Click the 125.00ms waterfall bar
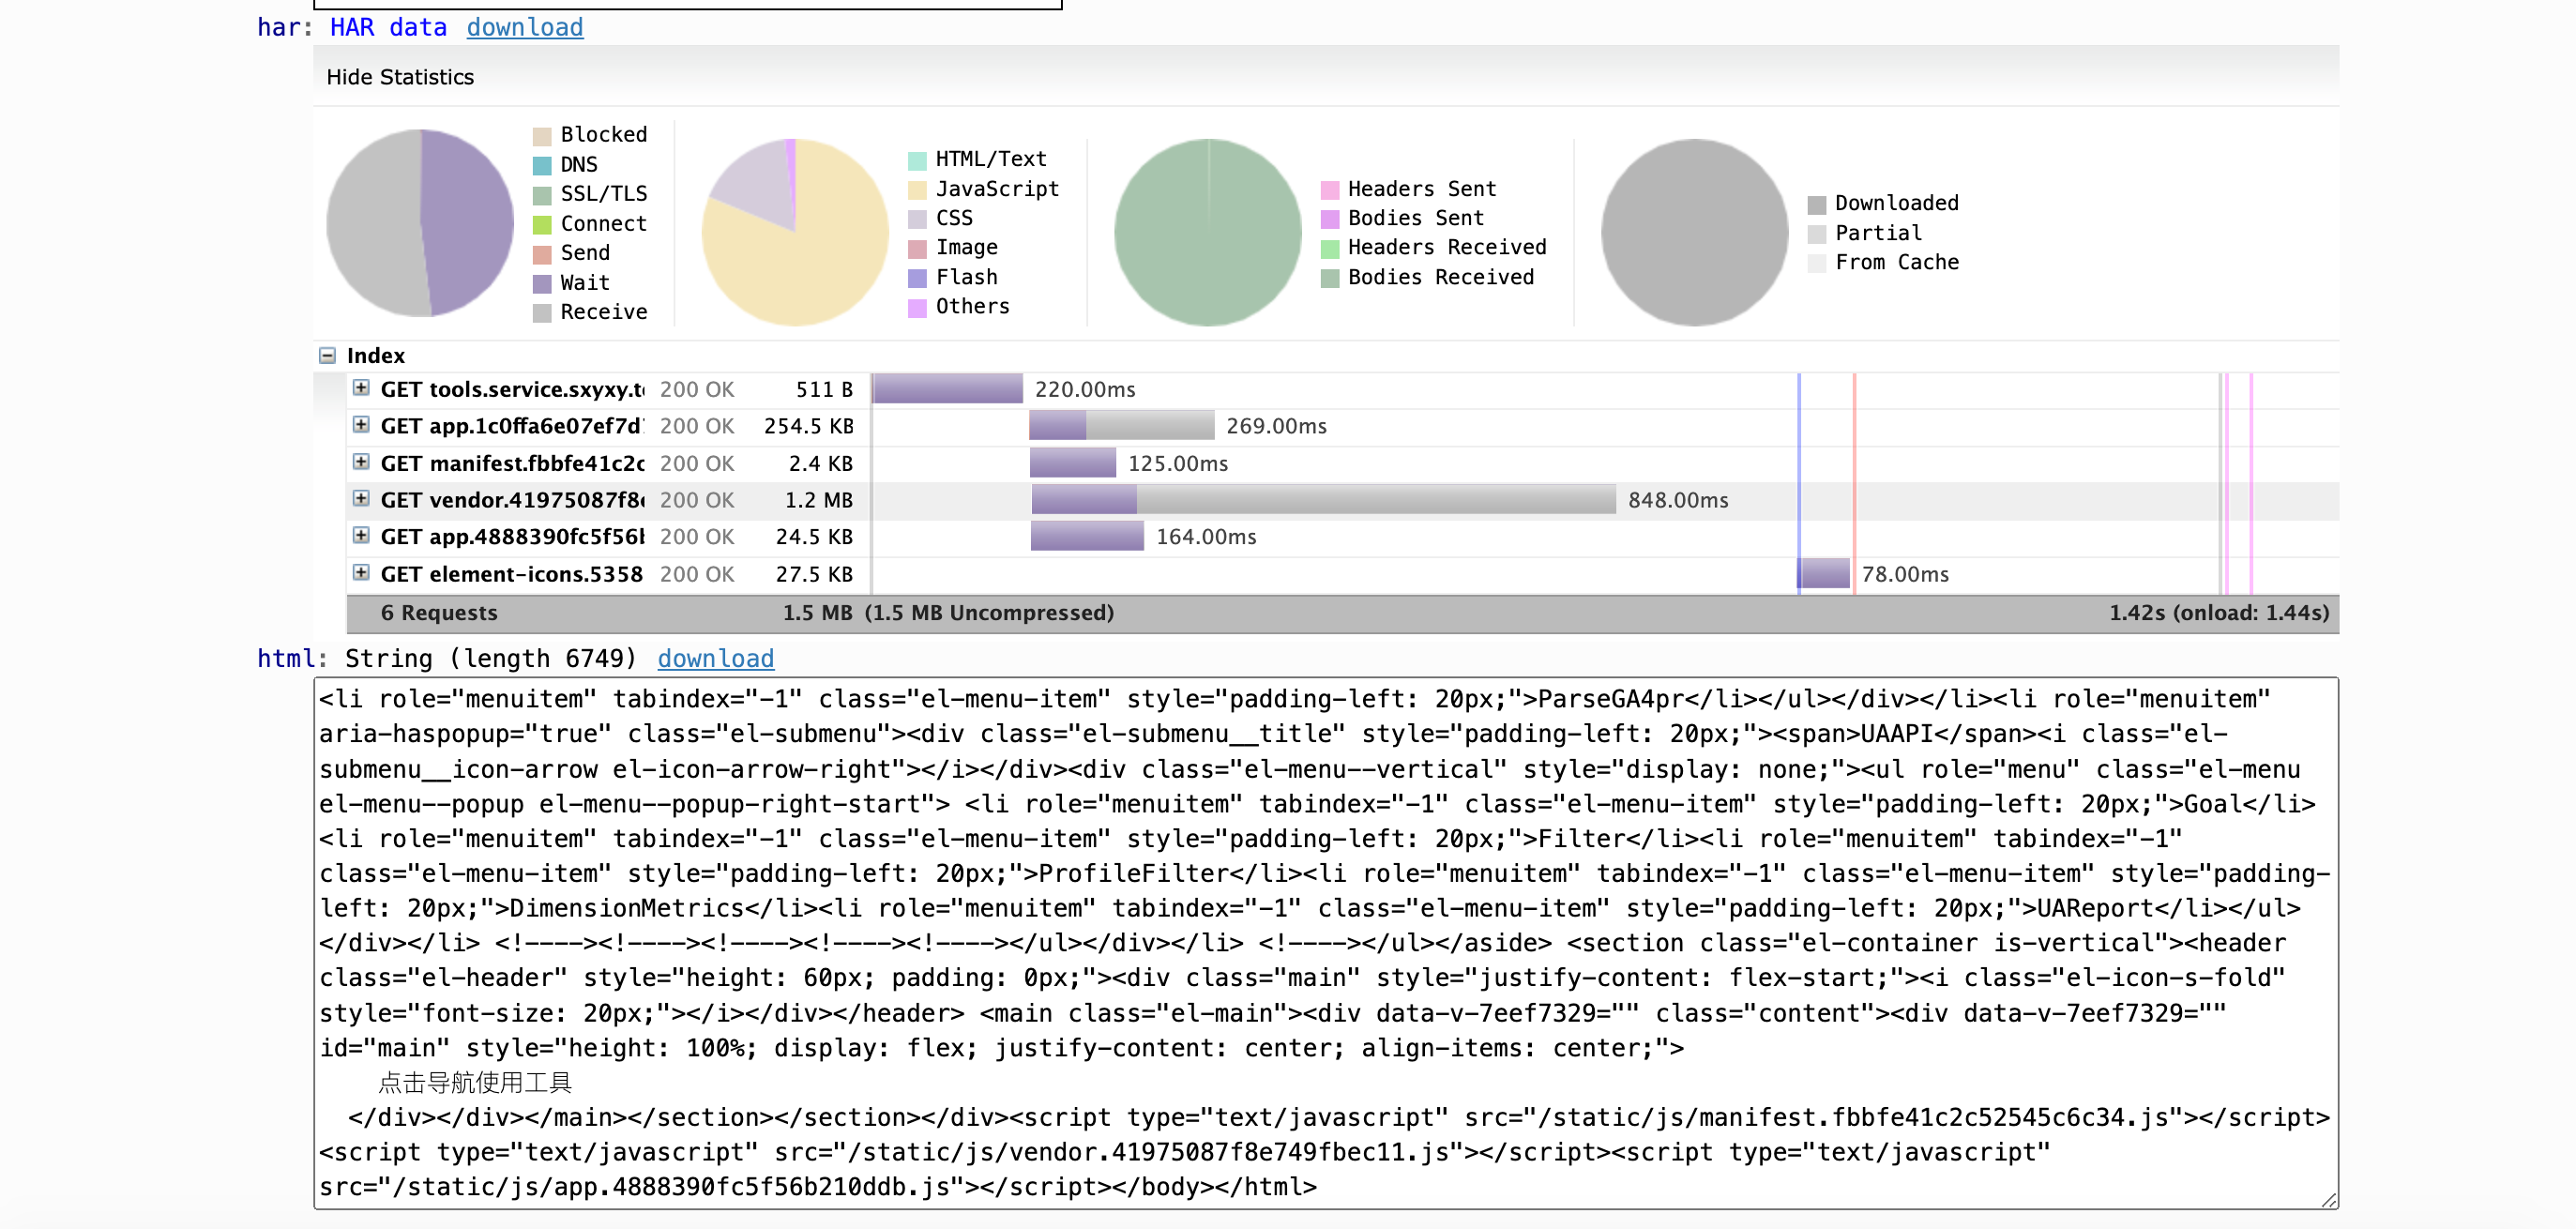 1073,462
